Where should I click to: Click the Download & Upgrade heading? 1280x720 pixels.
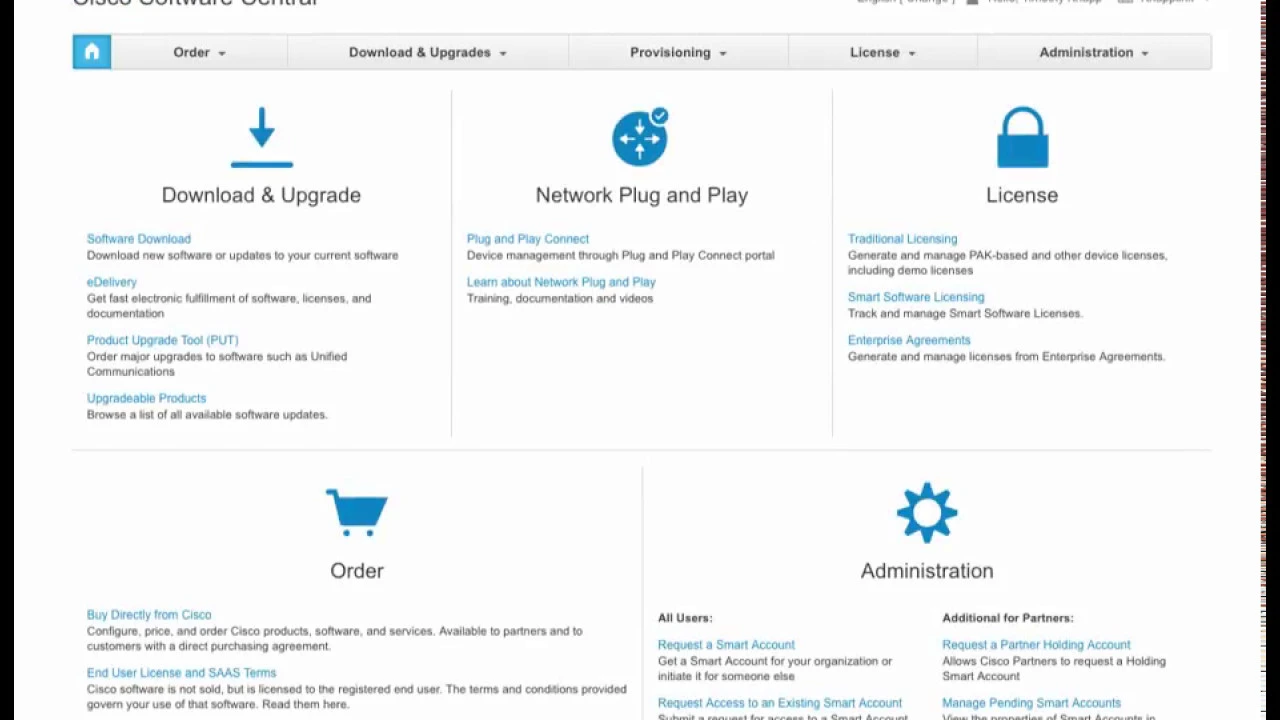click(x=261, y=195)
